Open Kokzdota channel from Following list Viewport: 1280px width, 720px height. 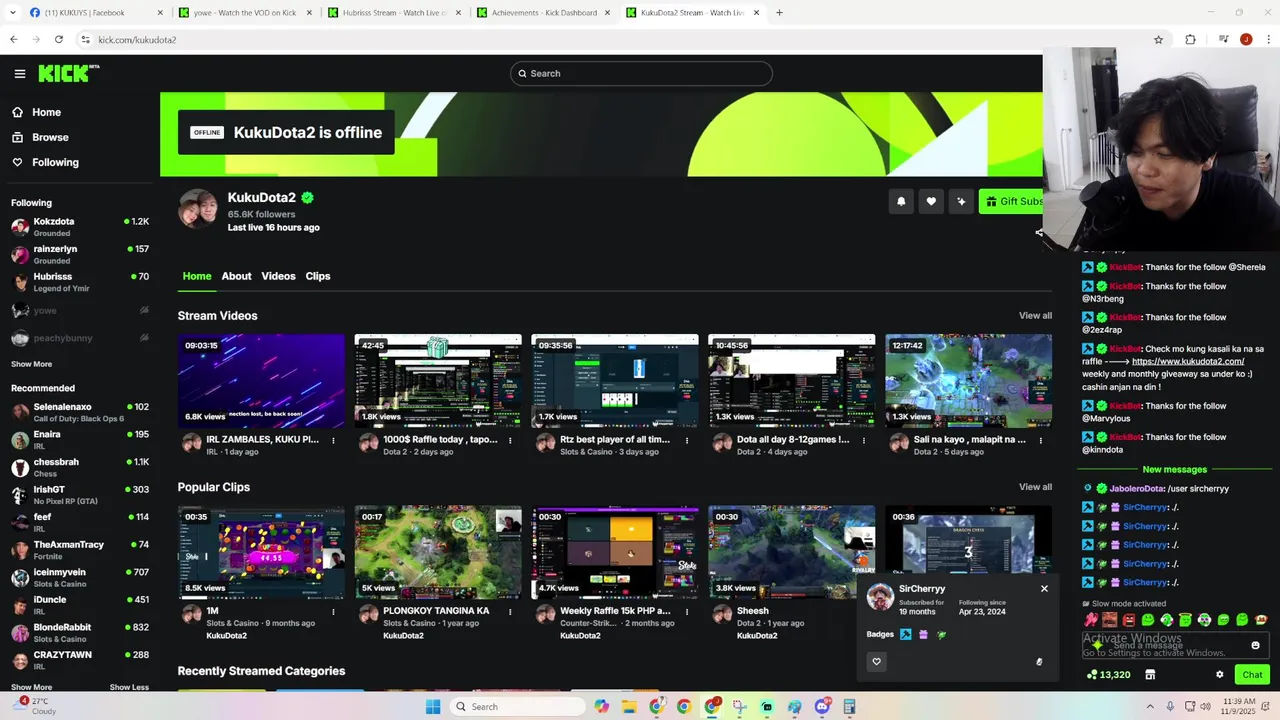(x=80, y=226)
